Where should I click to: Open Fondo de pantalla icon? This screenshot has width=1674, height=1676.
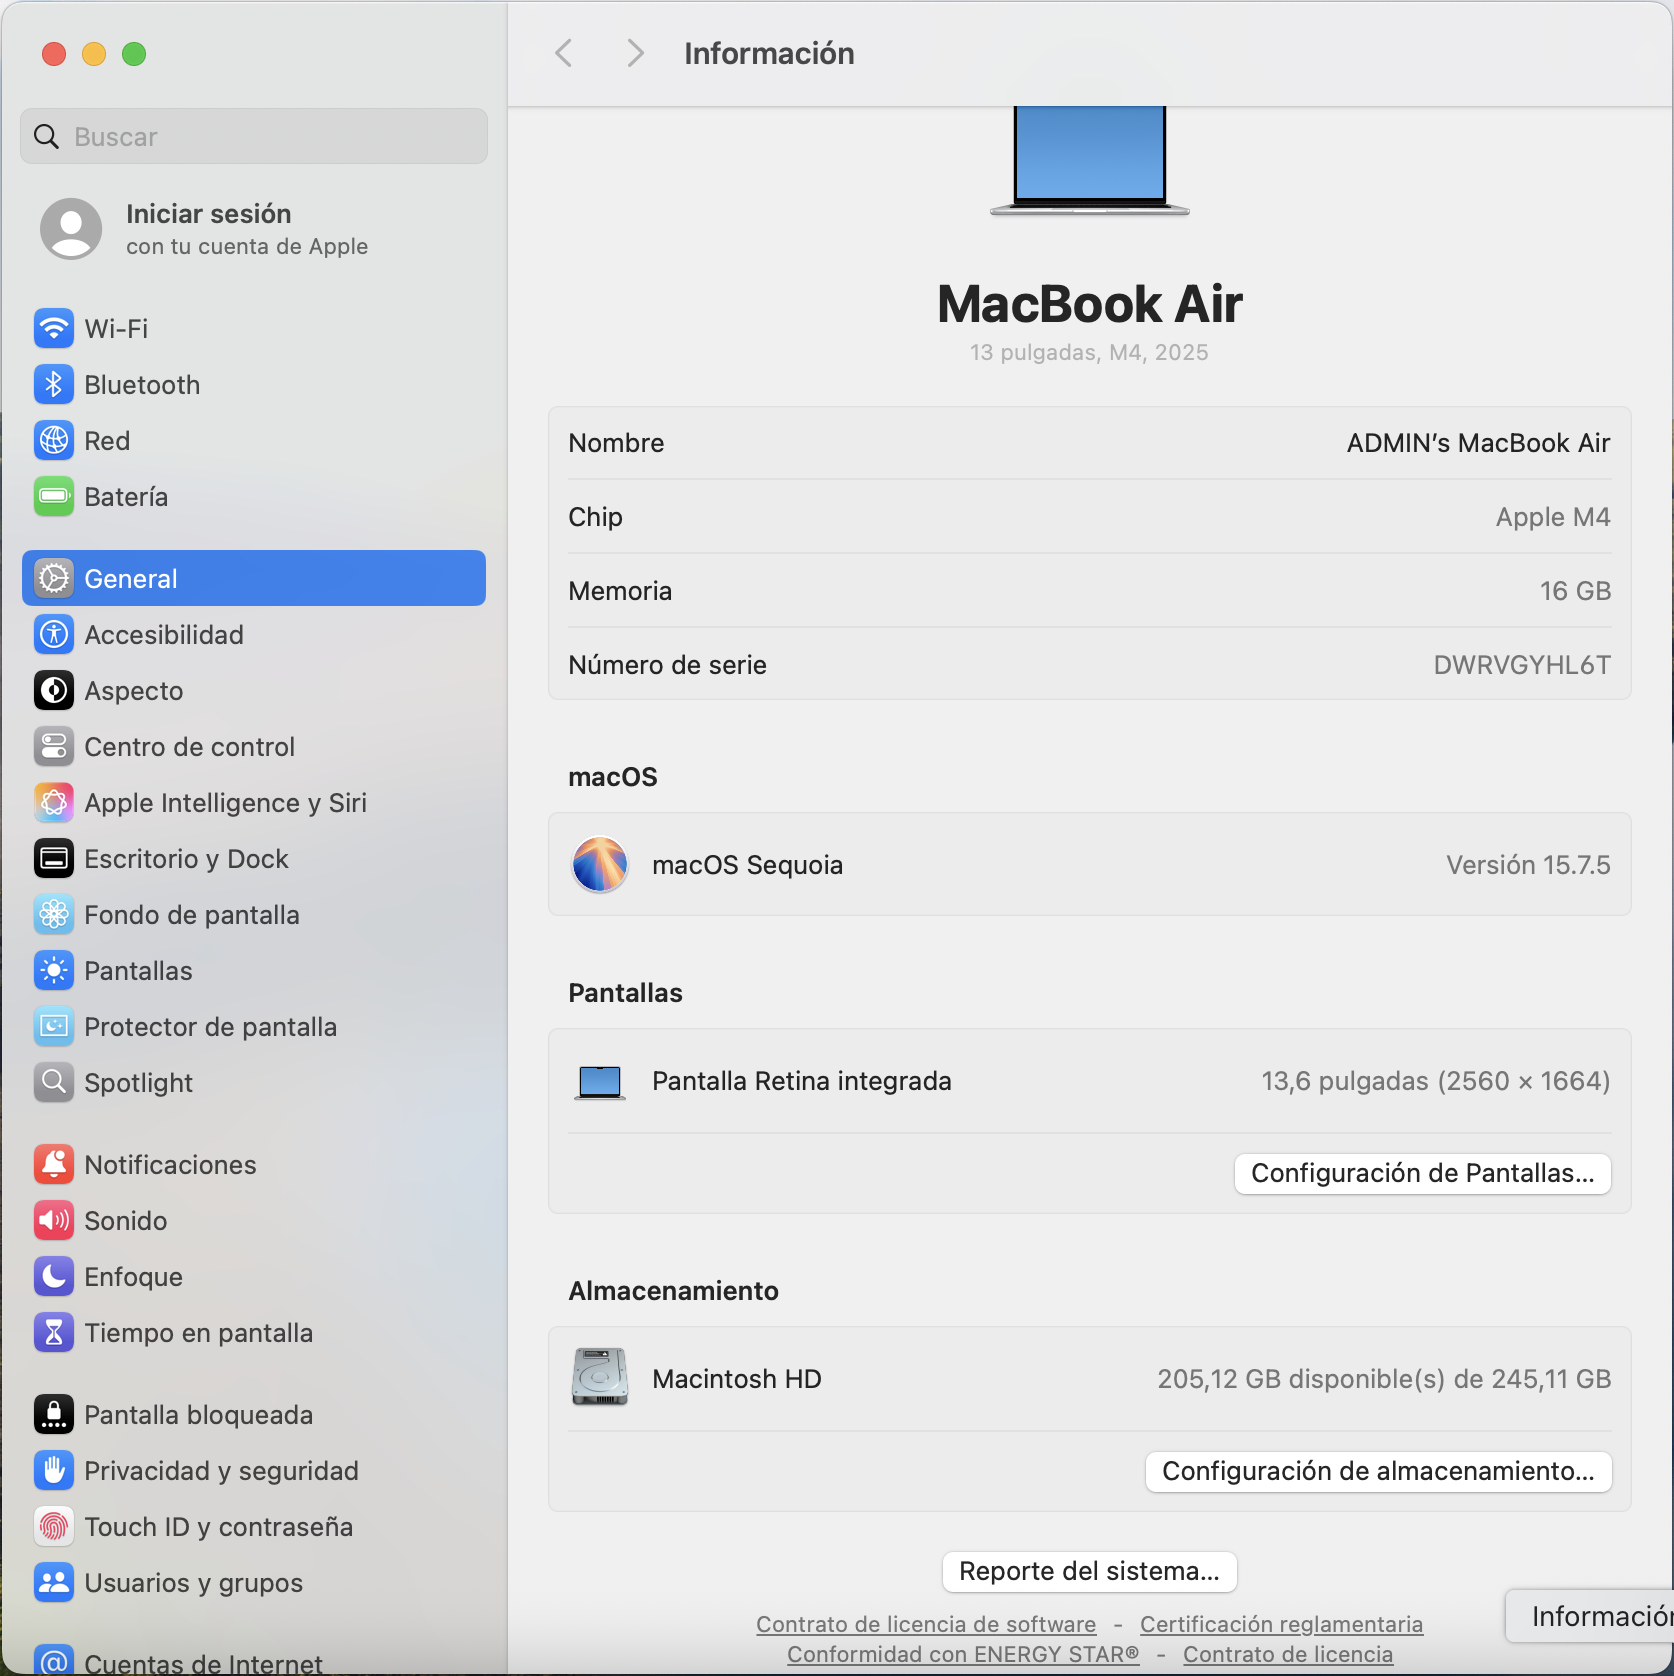tap(54, 914)
